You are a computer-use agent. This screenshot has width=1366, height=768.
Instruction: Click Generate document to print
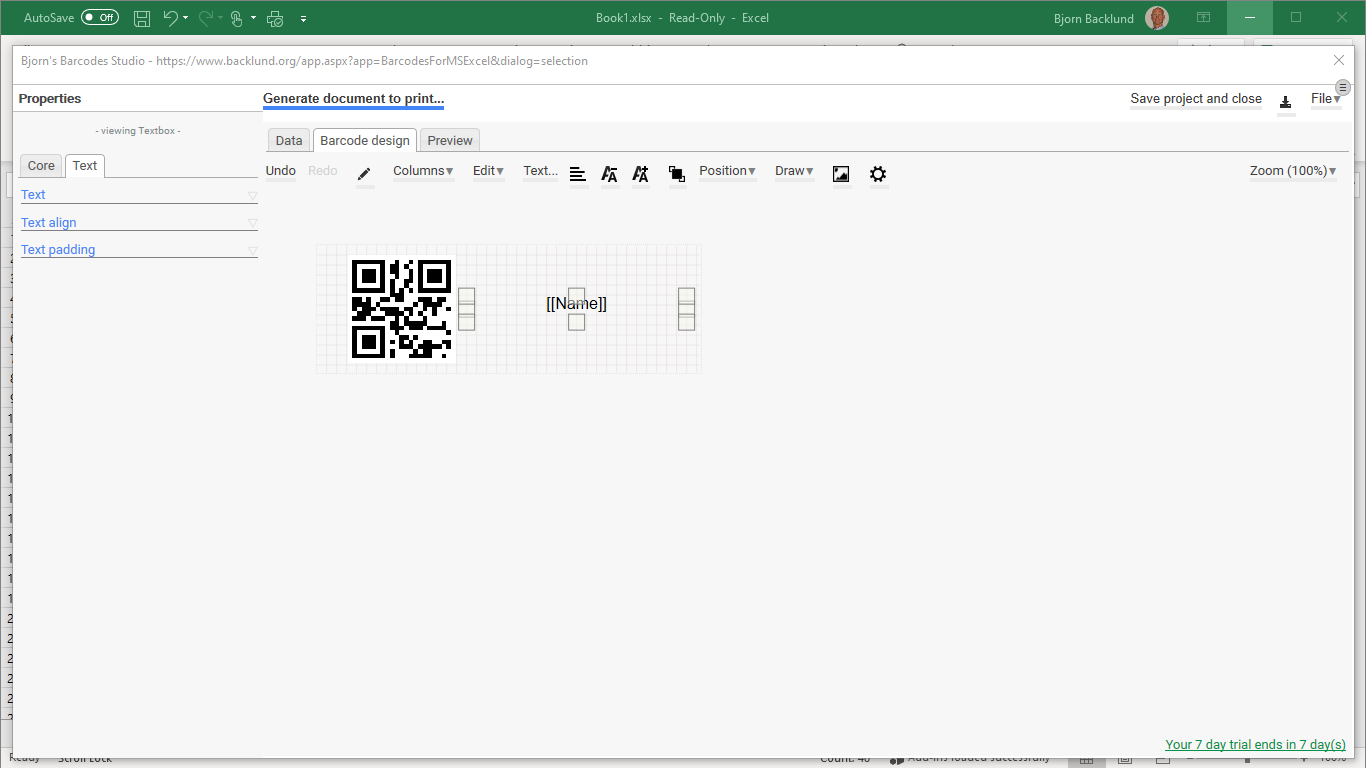pos(353,99)
